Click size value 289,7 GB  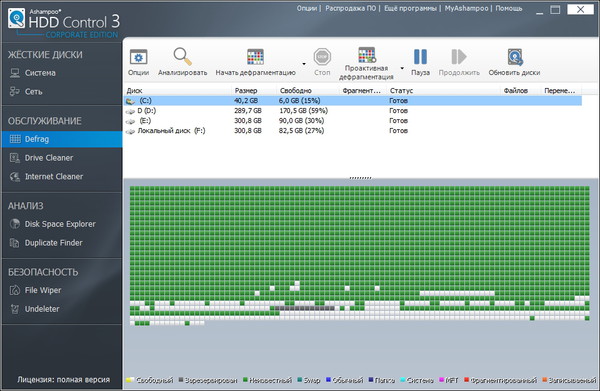[248, 111]
